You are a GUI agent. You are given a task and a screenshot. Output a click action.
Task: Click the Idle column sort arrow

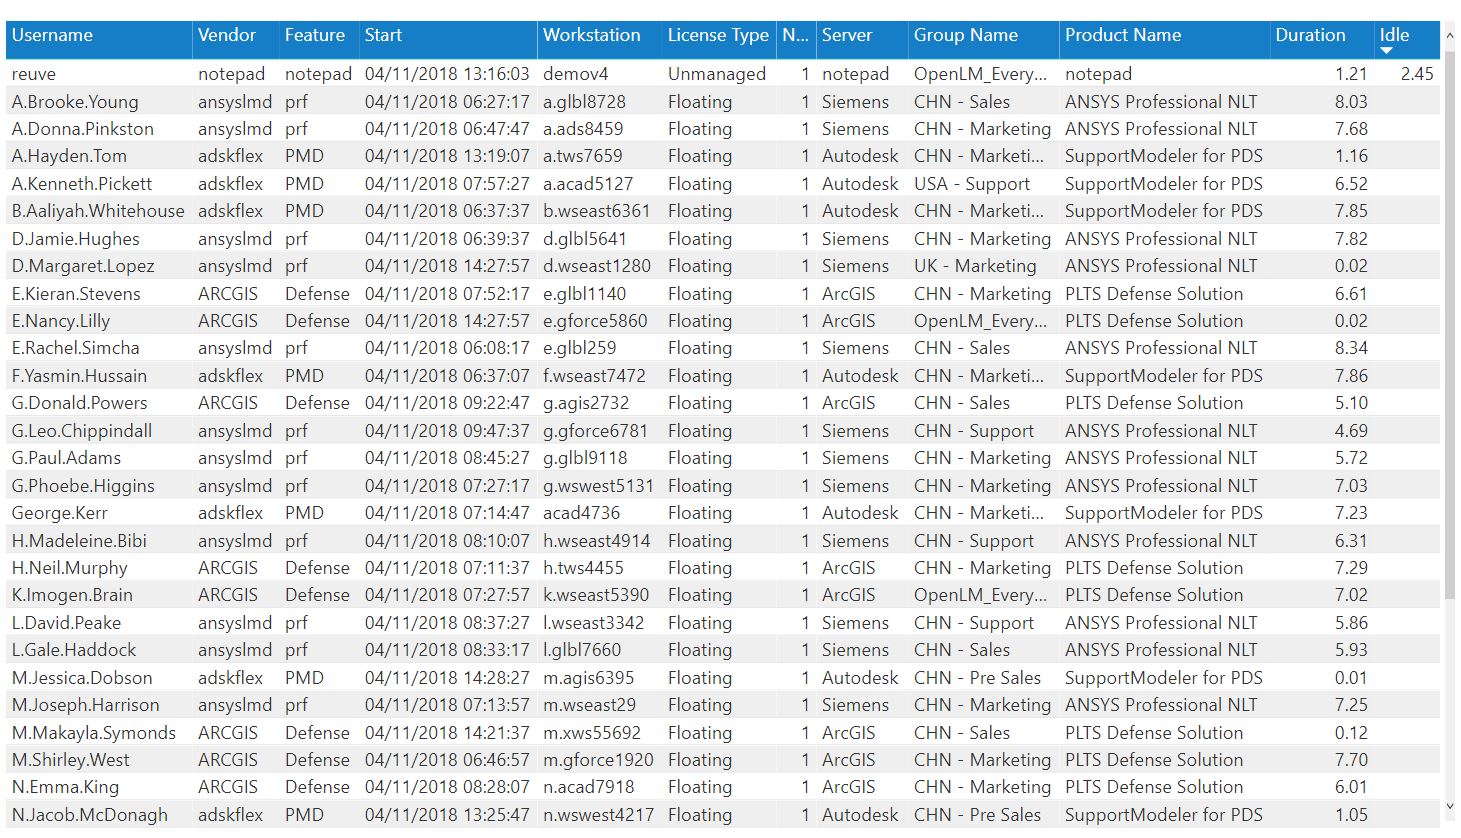[x=1386, y=50]
